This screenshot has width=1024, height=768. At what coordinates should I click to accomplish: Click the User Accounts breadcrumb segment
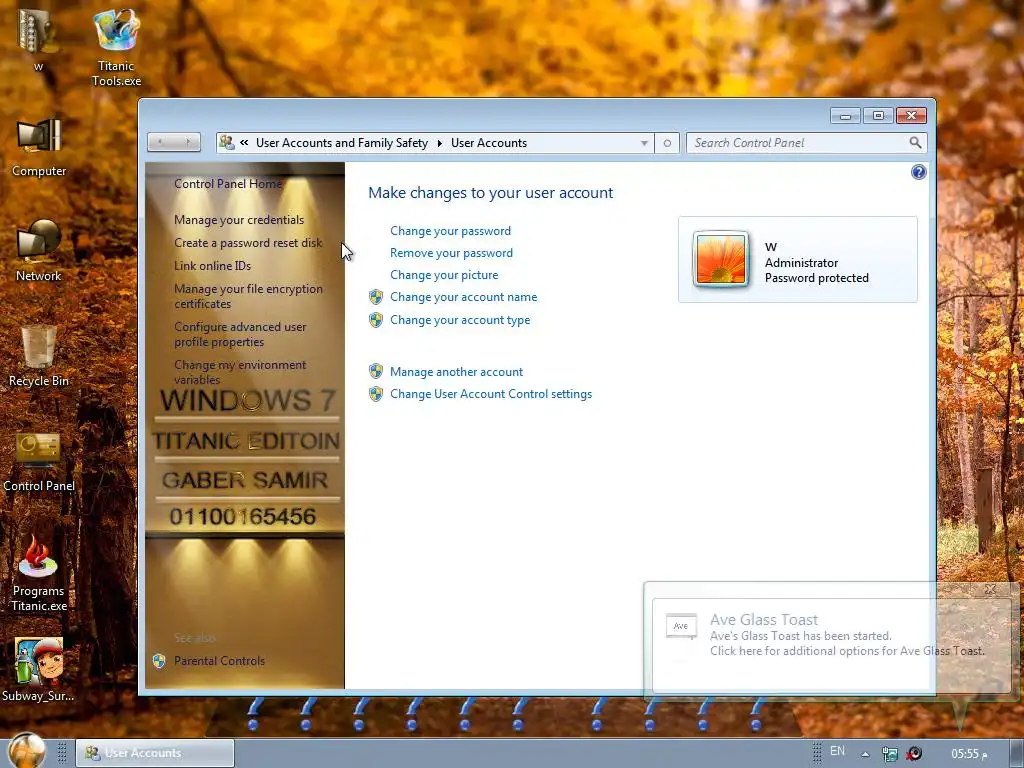click(488, 143)
